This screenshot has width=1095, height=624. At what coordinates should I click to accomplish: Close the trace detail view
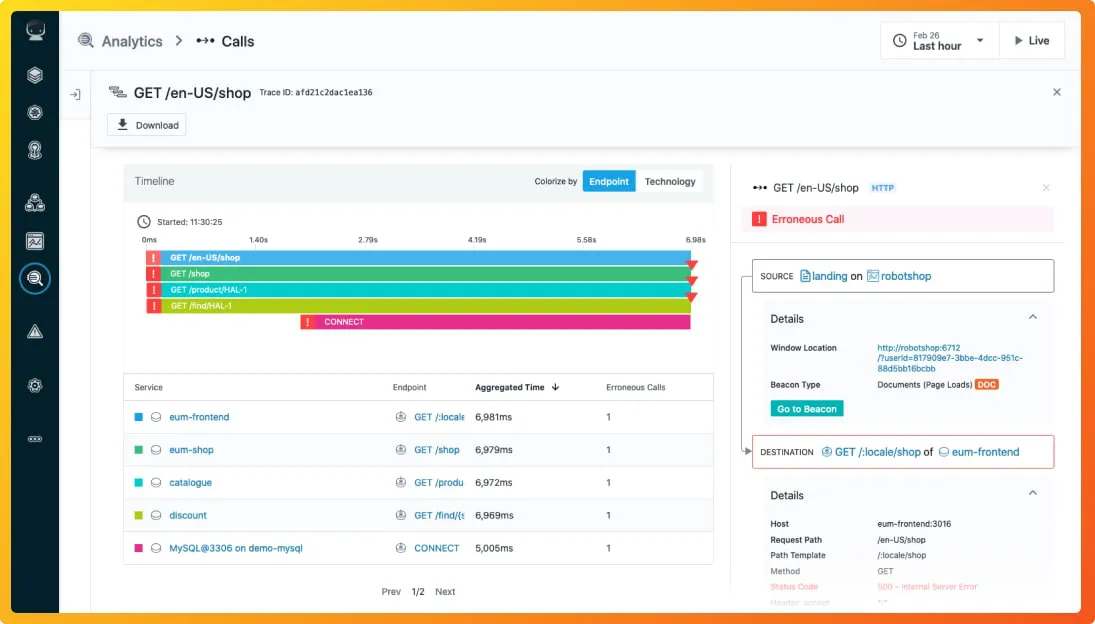pyautogui.click(x=1057, y=92)
